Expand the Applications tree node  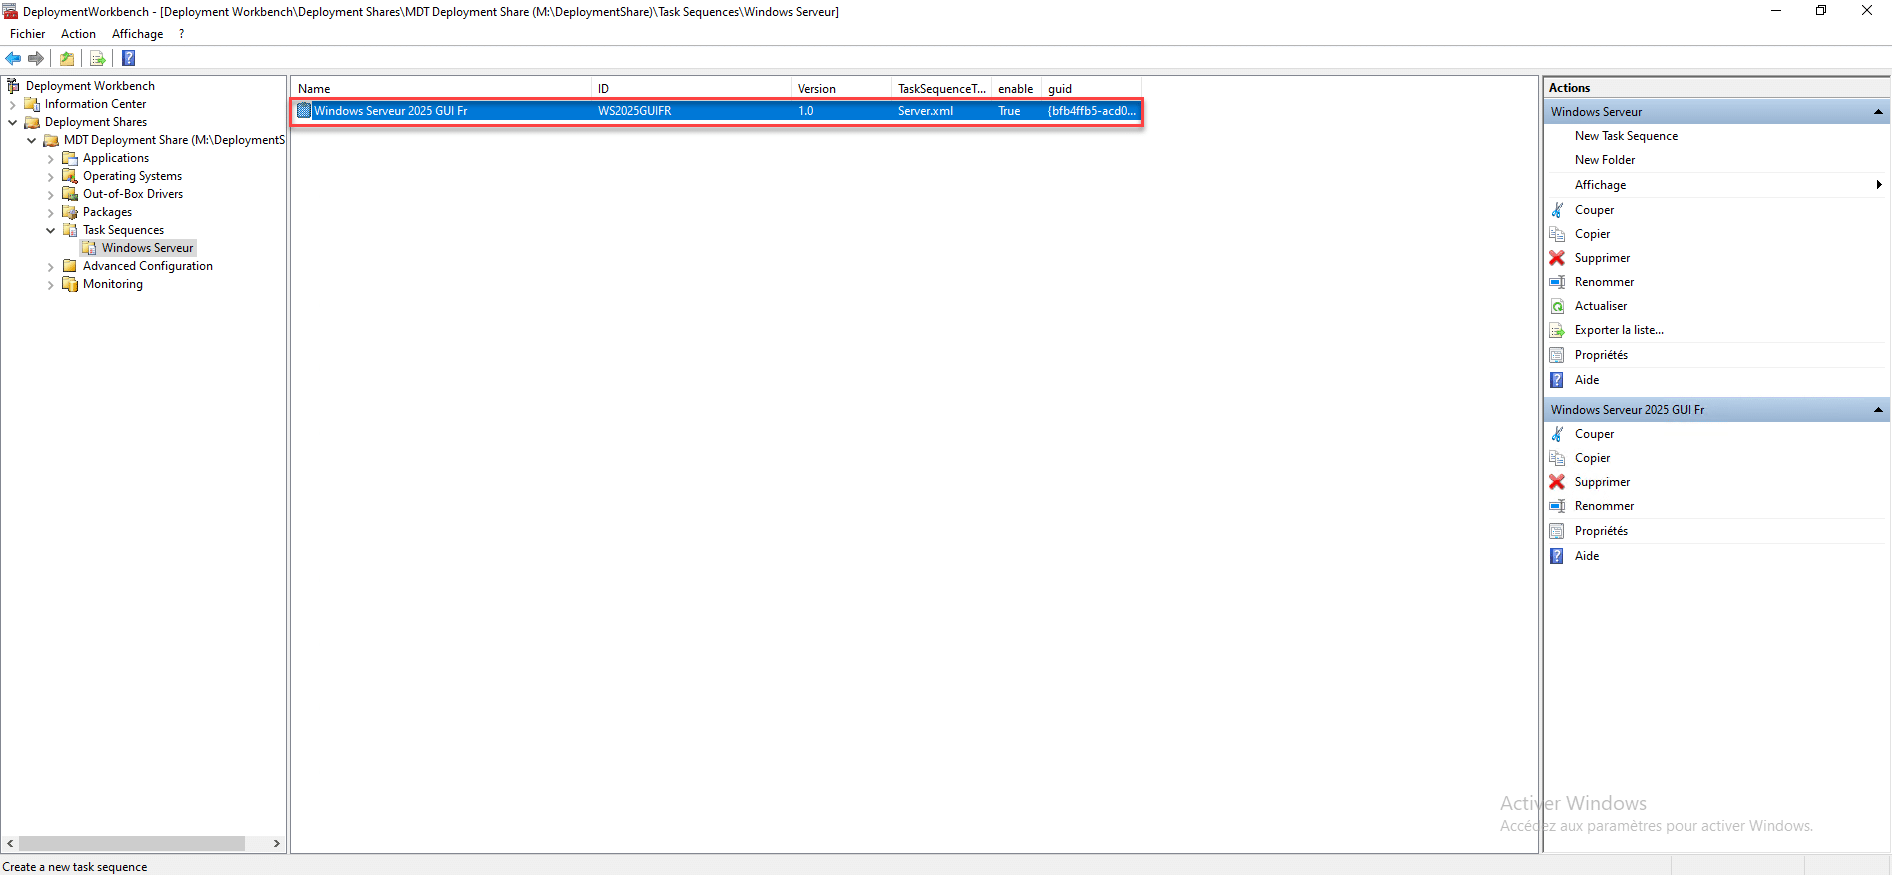(51, 159)
